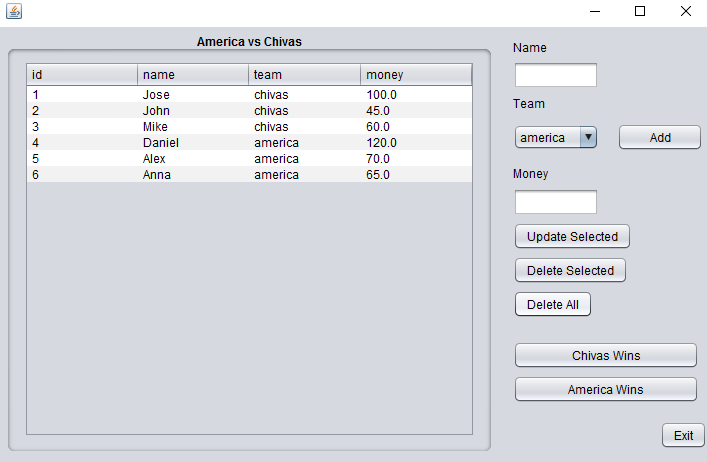Viewport: 707px width, 462px height.
Task: Click the 65.0 money cell
Action: pos(416,174)
